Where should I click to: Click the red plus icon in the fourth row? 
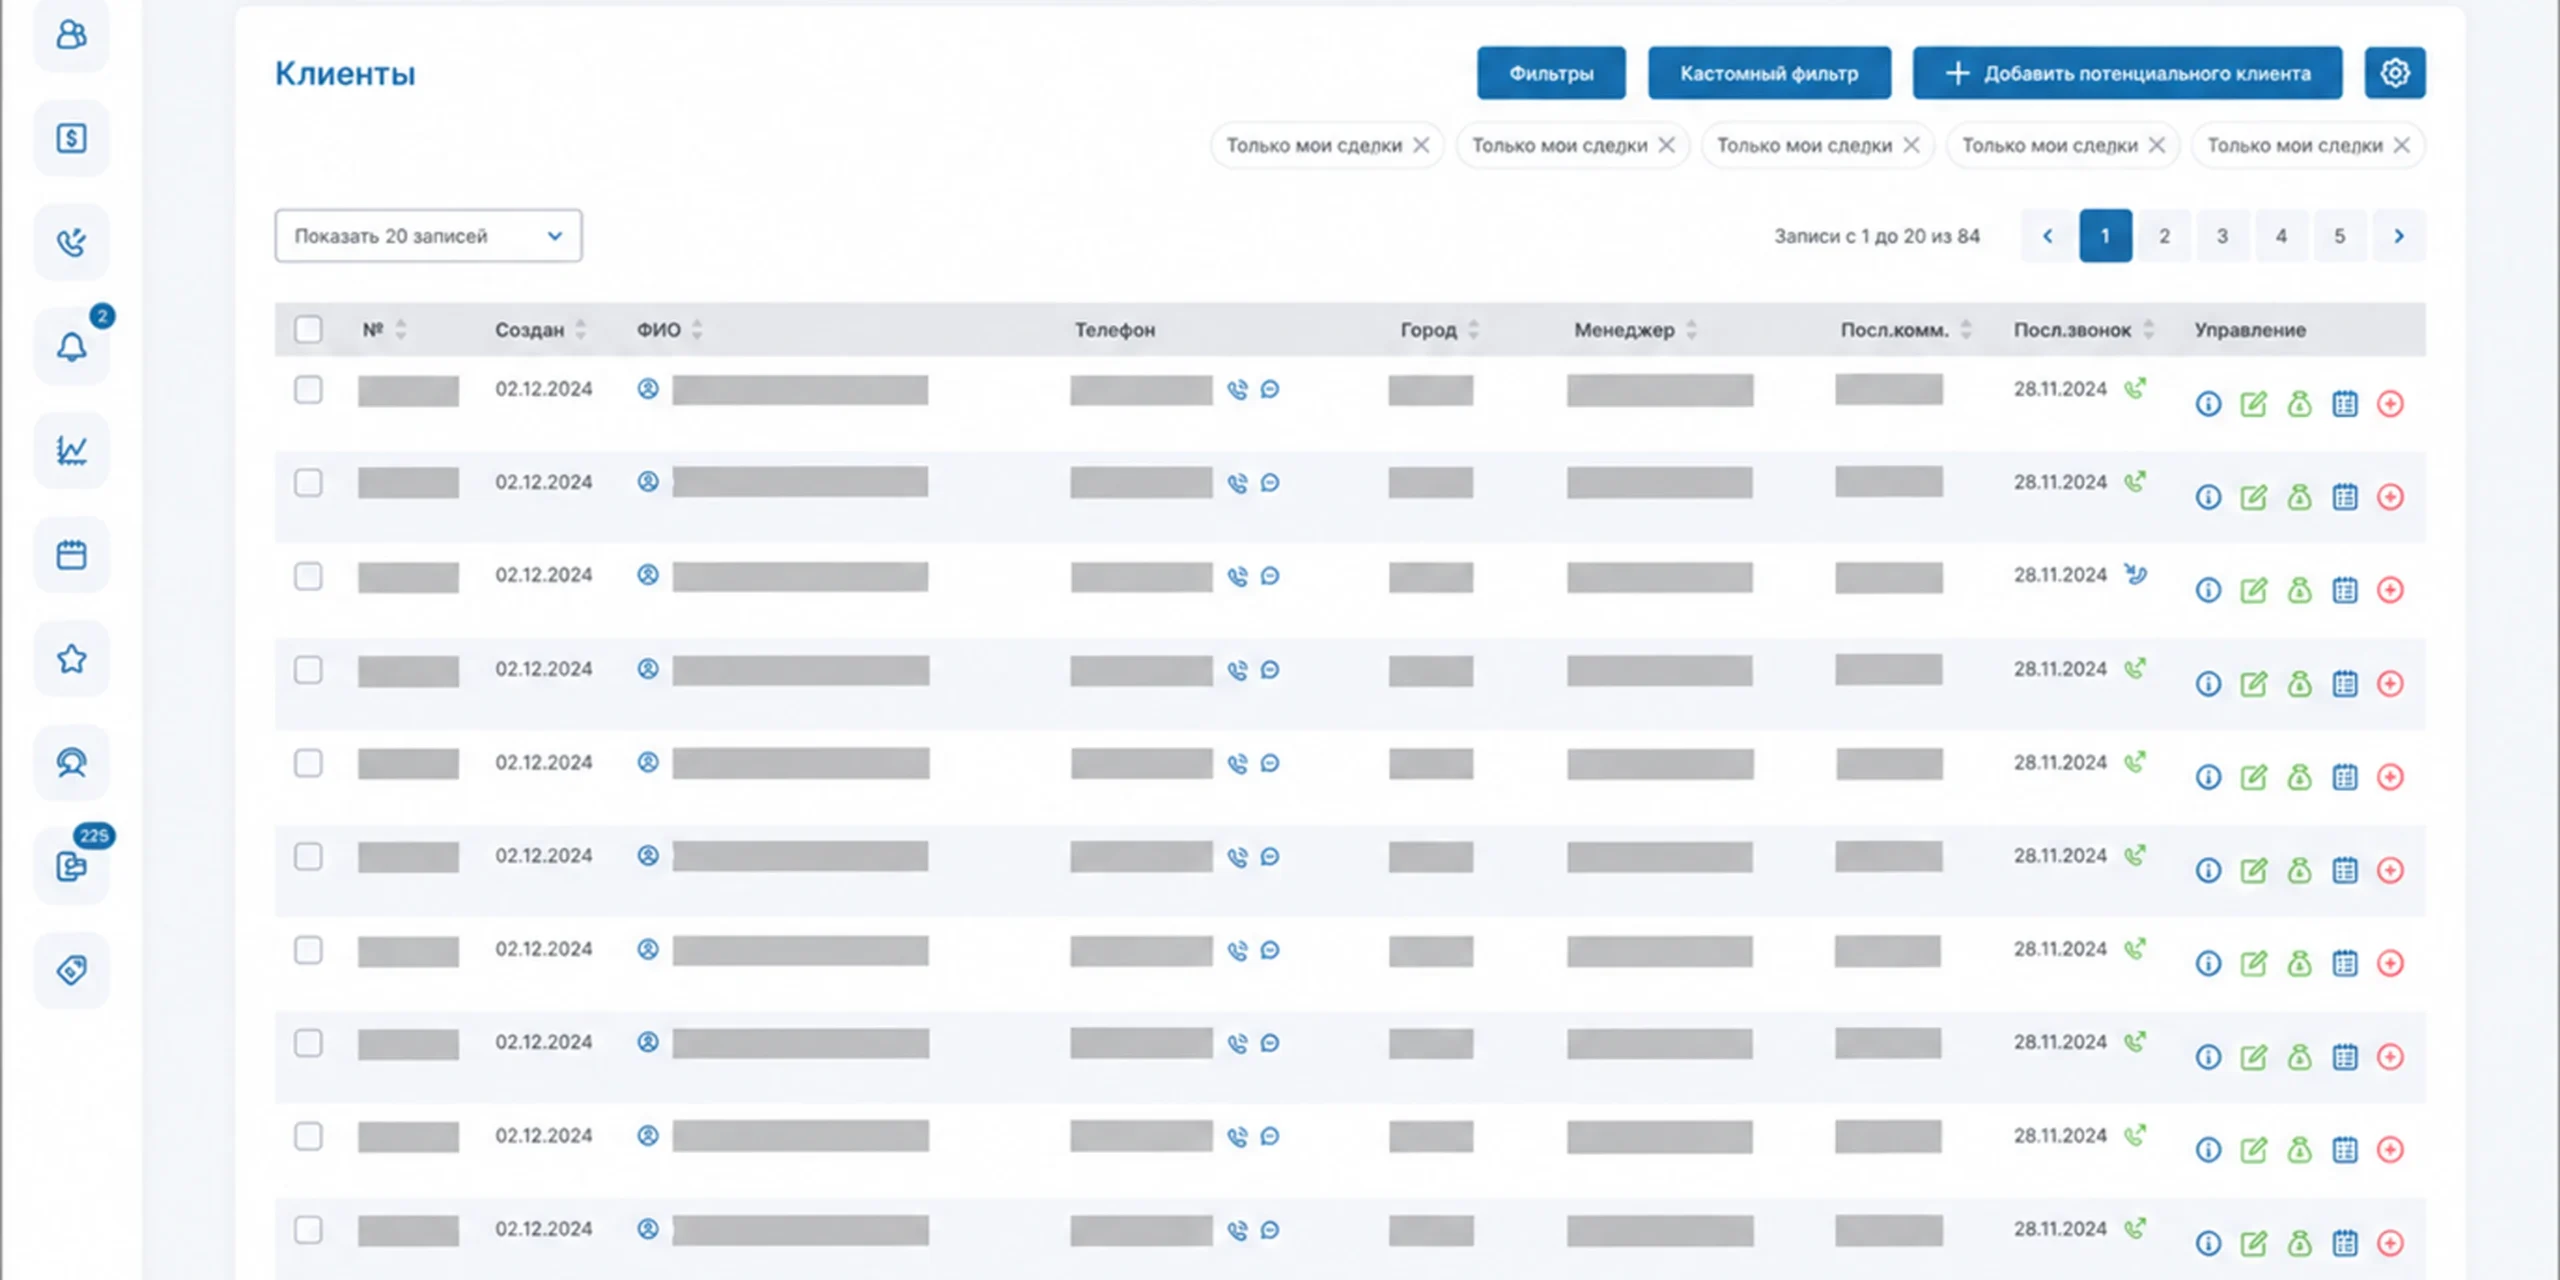2390,684
